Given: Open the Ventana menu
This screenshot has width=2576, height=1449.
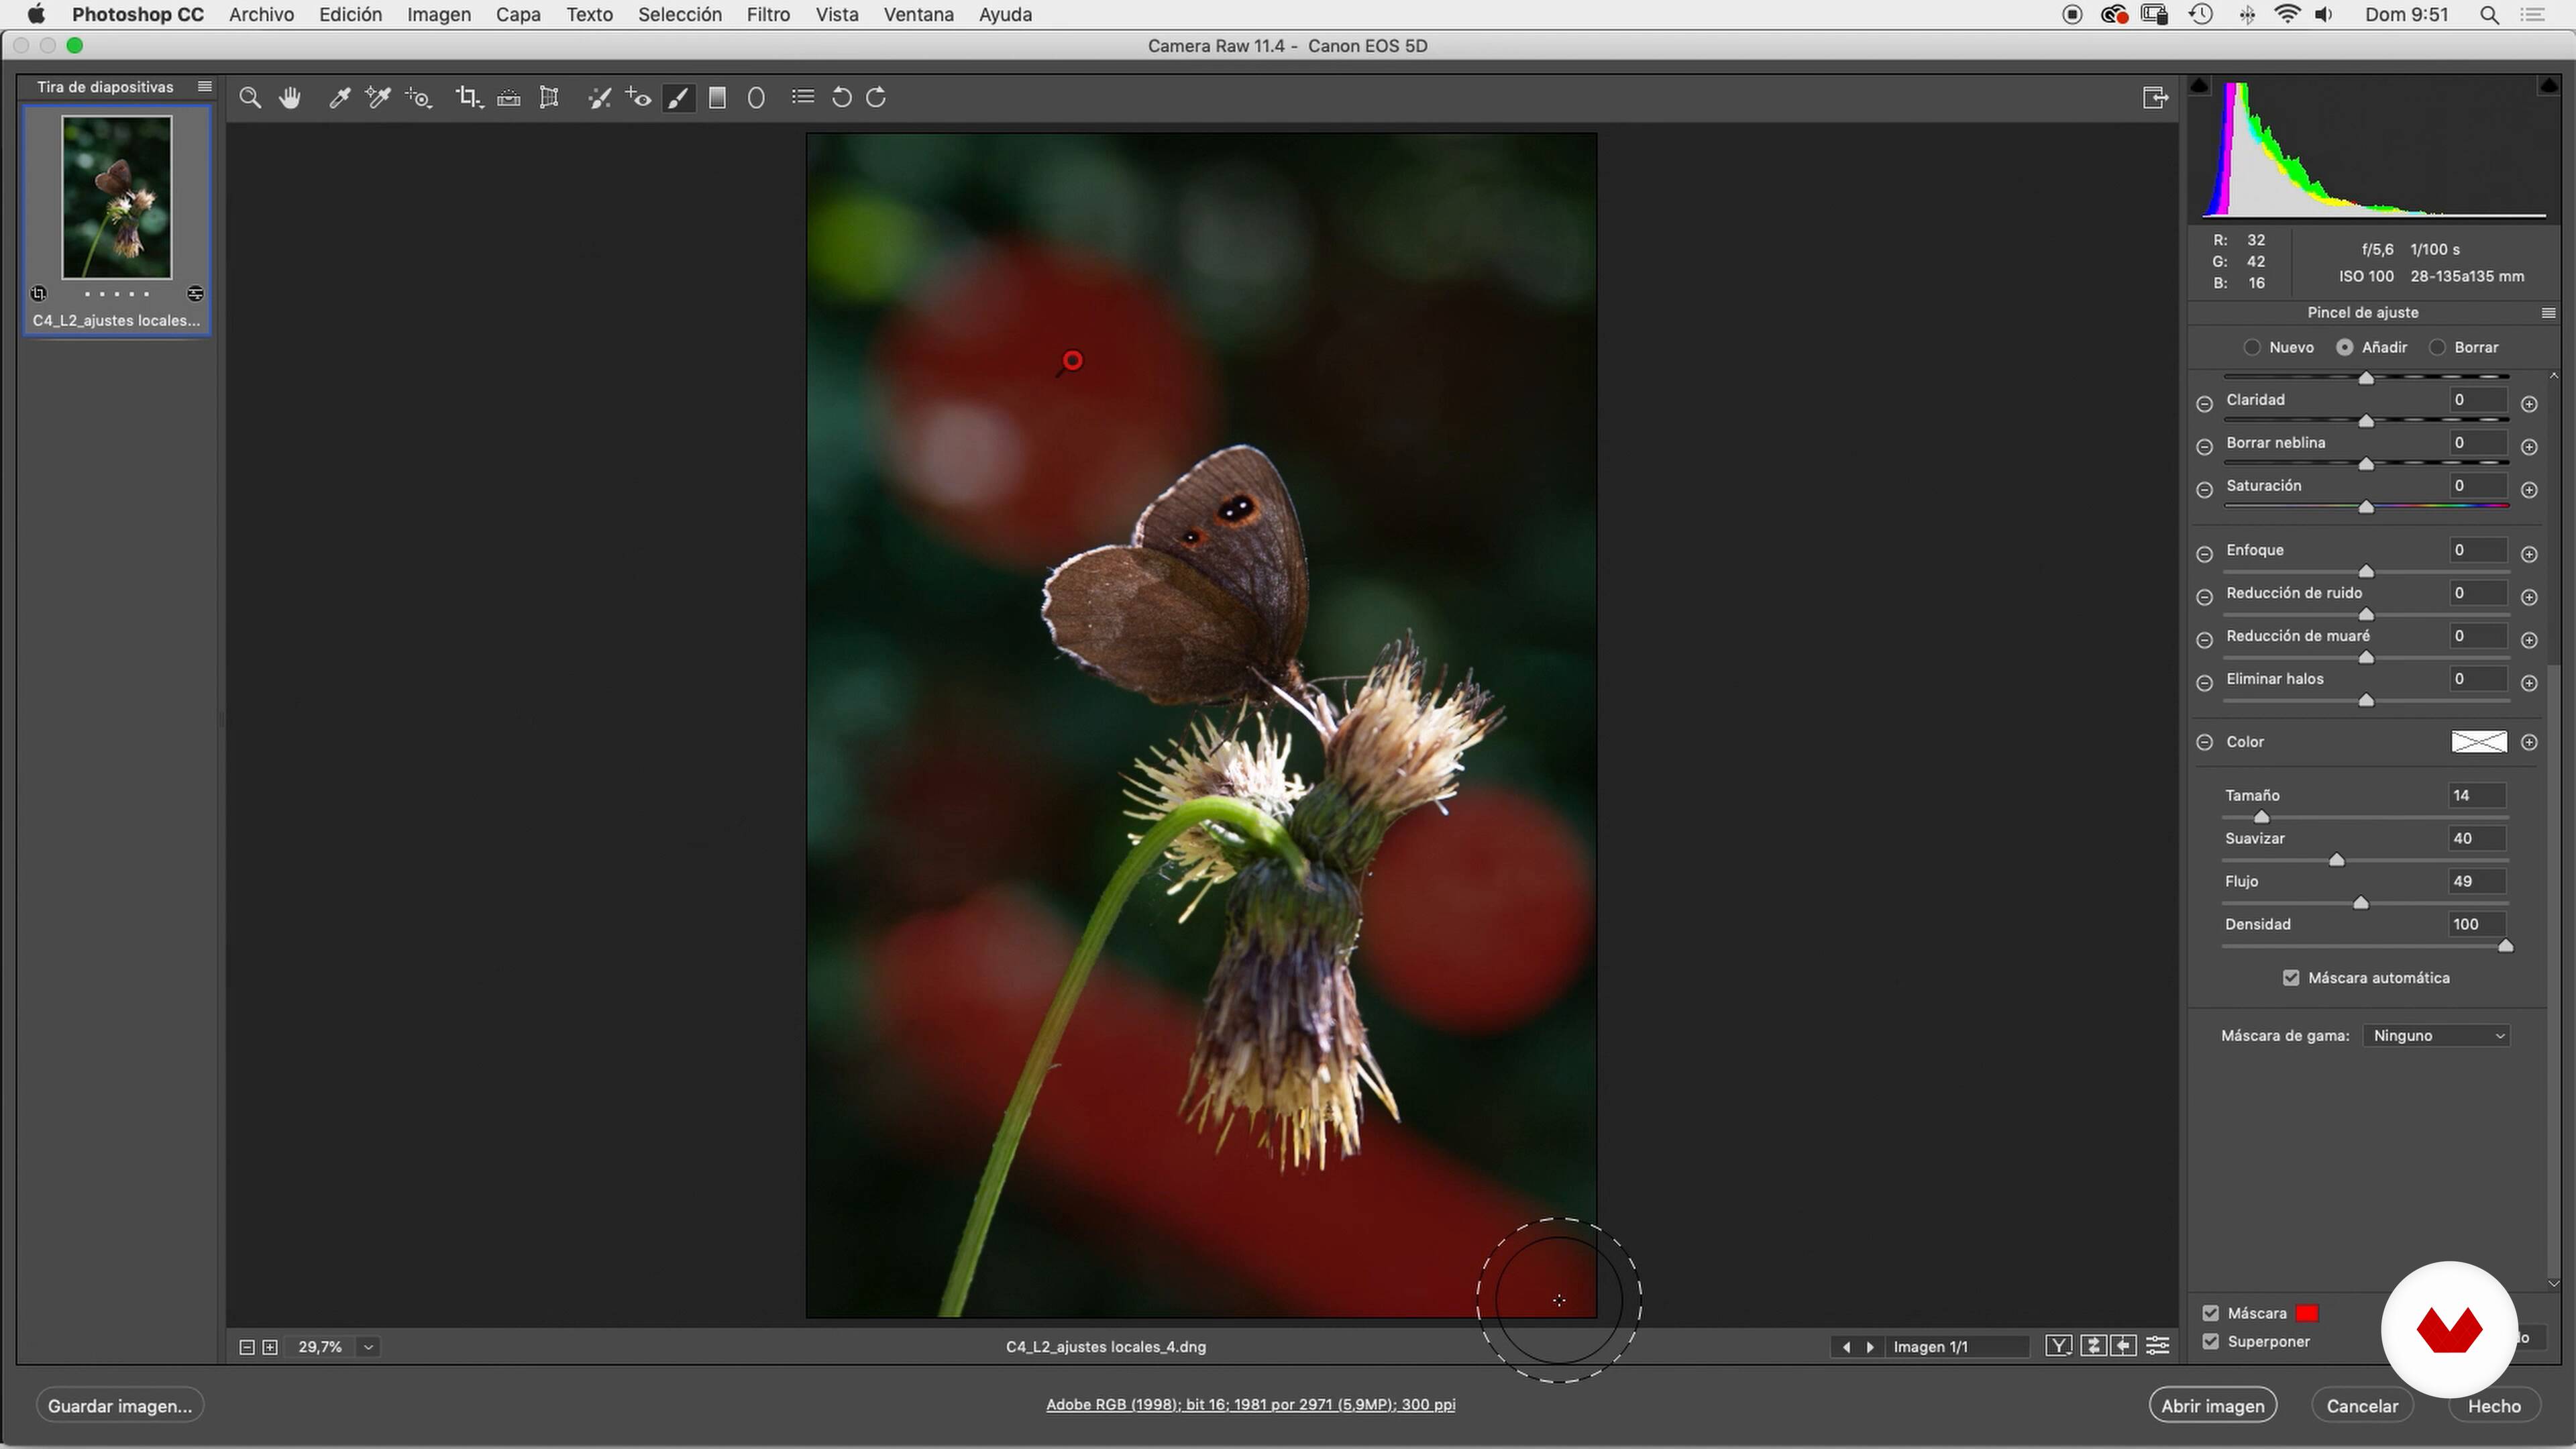Looking at the screenshot, I should (918, 15).
